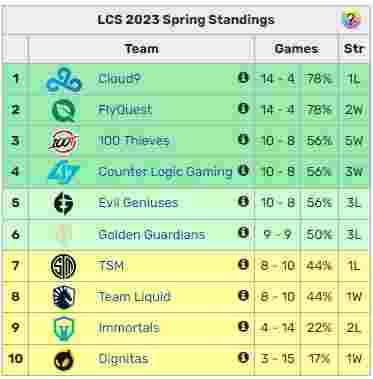
Task: Click the Str column header
Action: click(353, 49)
